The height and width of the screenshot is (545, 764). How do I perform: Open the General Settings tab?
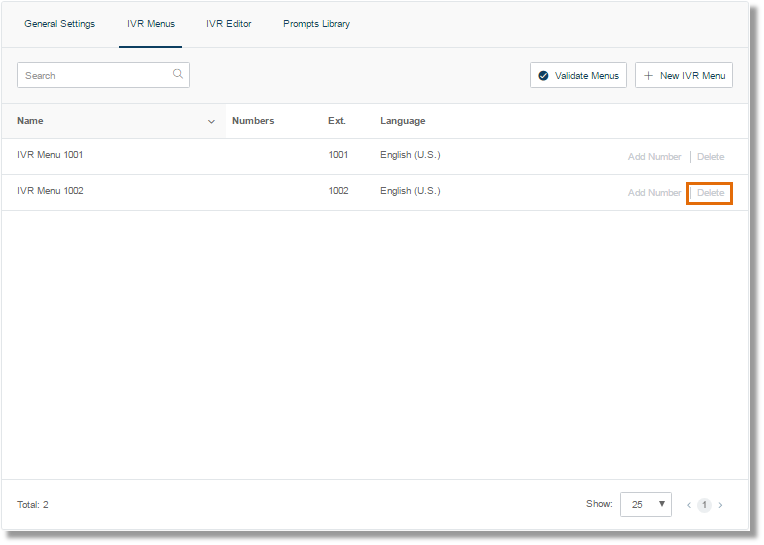[x=59, y=23]
